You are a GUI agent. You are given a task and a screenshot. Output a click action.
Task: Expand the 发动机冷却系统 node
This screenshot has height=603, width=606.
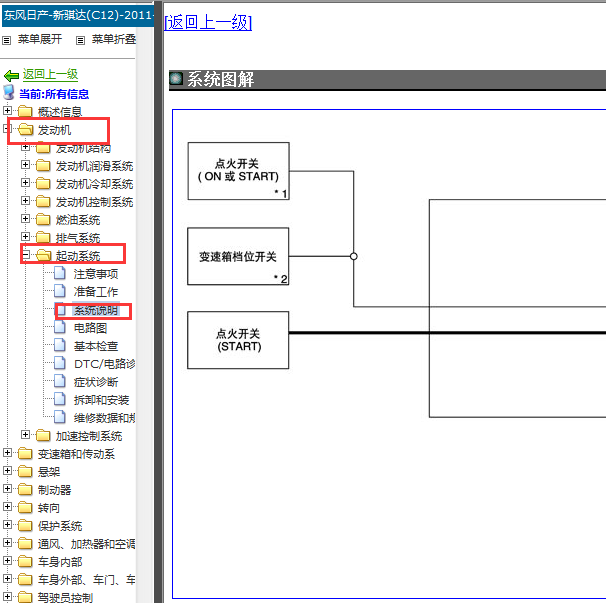(x=25, y=182)
